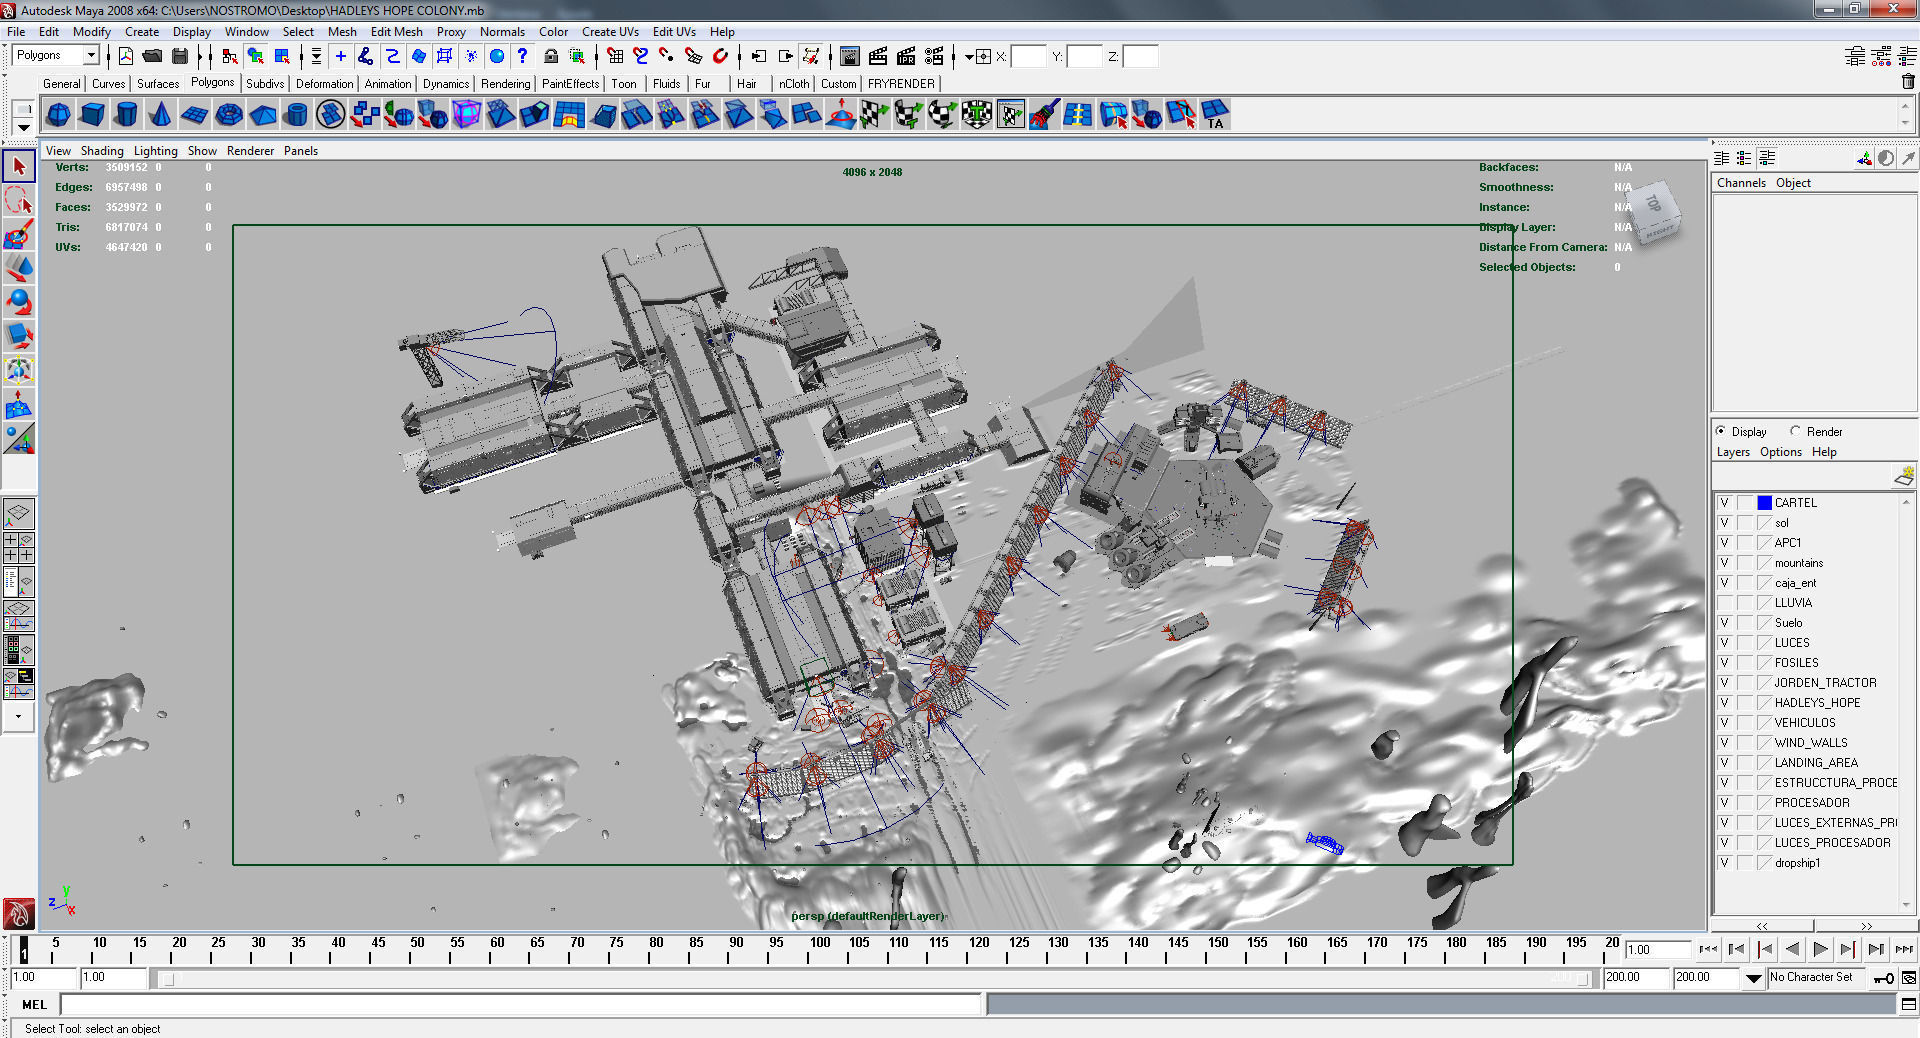Image resolution: width=1920 pixels, height=1038 pixels.
Task: Play the animation backwards
Action: (x=1793, y=949)
